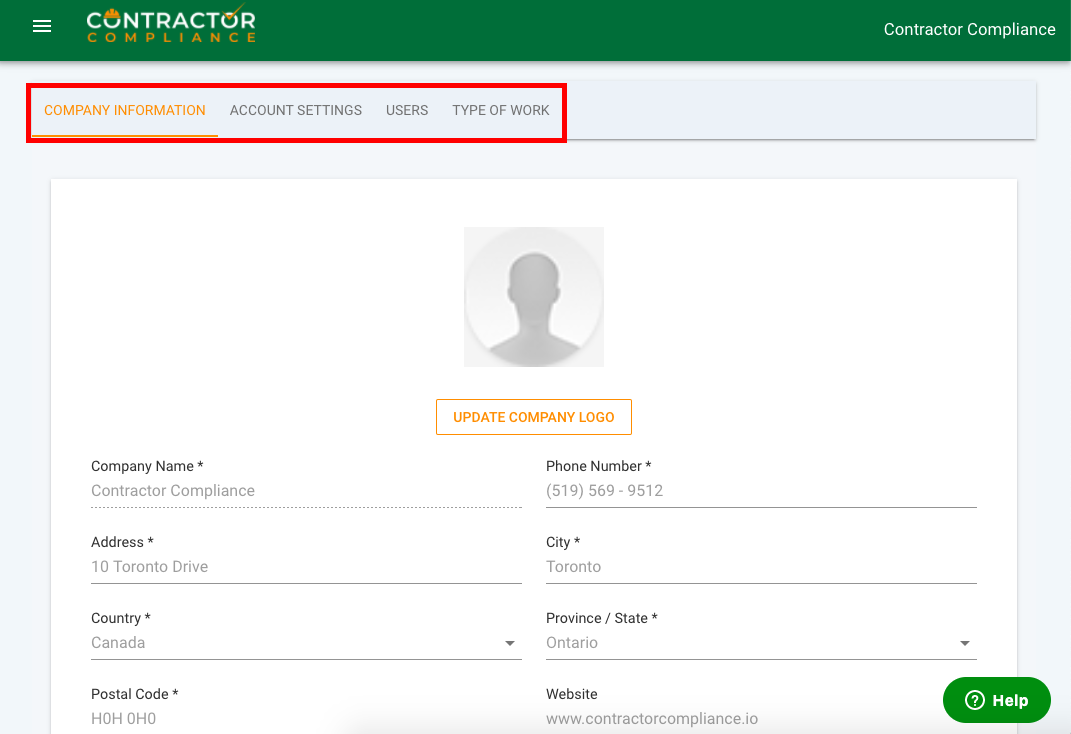Click the Address field with 10 Toronto Drive
This screenshot has height=734, width=1071.
[x=305, y=567]
